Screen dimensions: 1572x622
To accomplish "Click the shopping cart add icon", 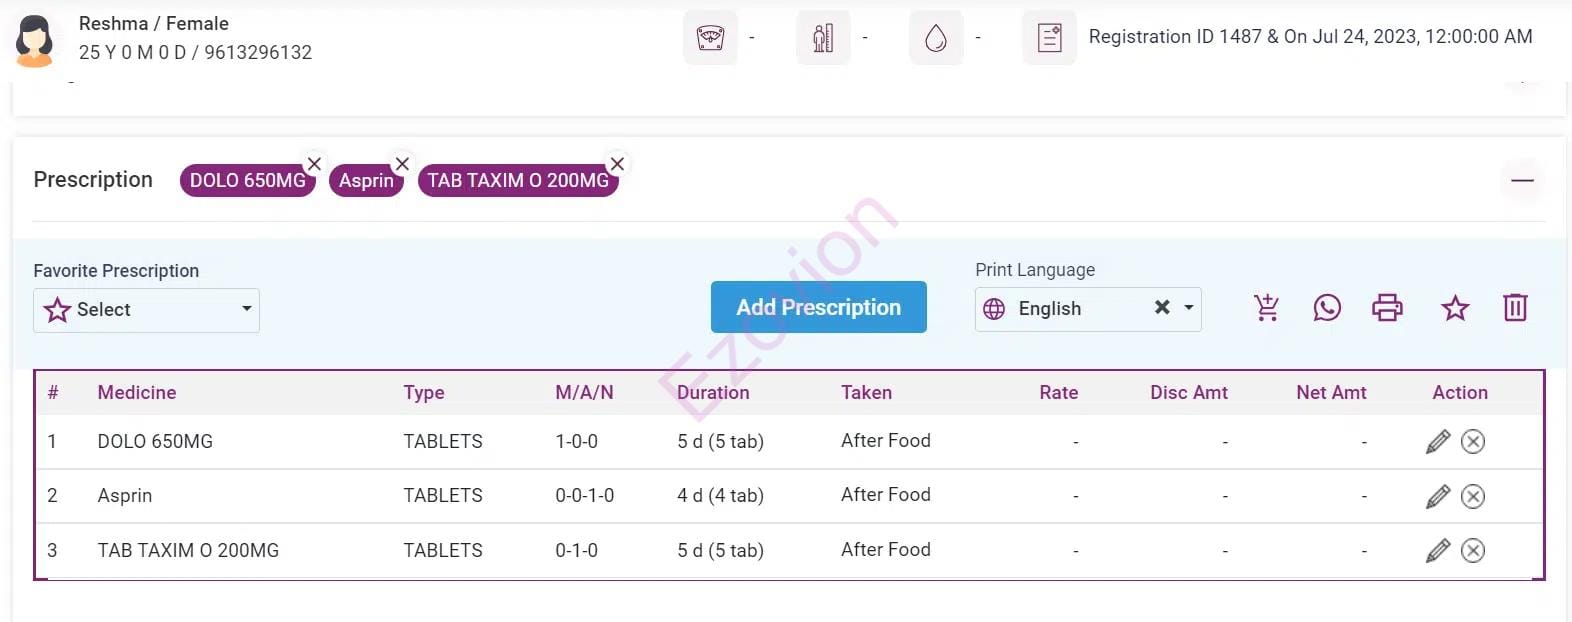I will [1267, 308].
